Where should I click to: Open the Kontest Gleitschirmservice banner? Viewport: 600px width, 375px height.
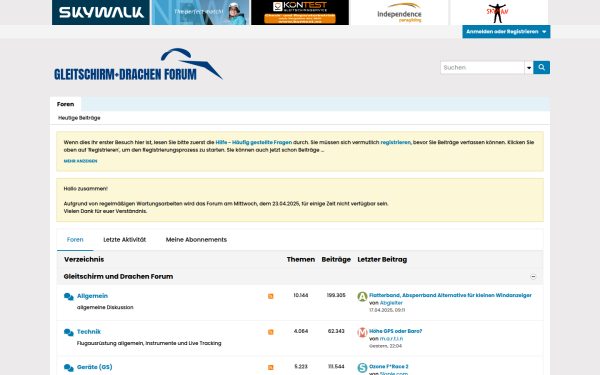click(x=300, y=12)
